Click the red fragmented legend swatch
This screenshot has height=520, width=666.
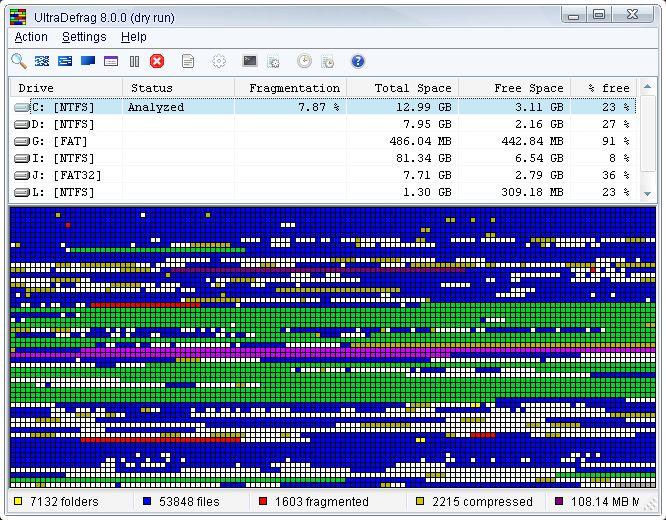click(x=263, y=501)
